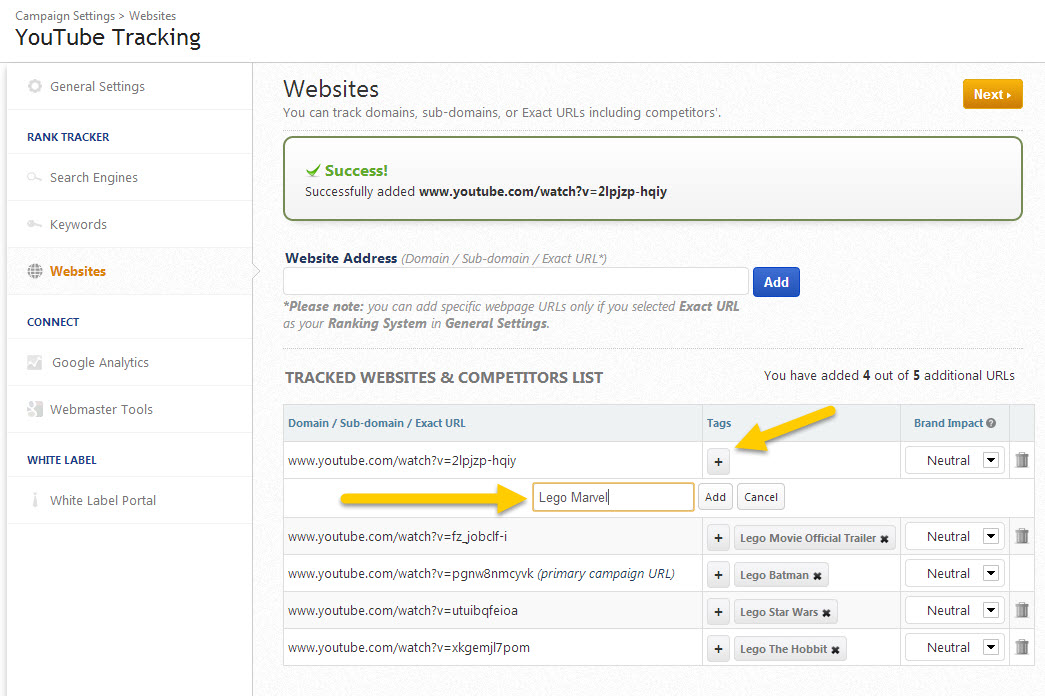Remove the Lego Batman tag

[x=817, y=576]
